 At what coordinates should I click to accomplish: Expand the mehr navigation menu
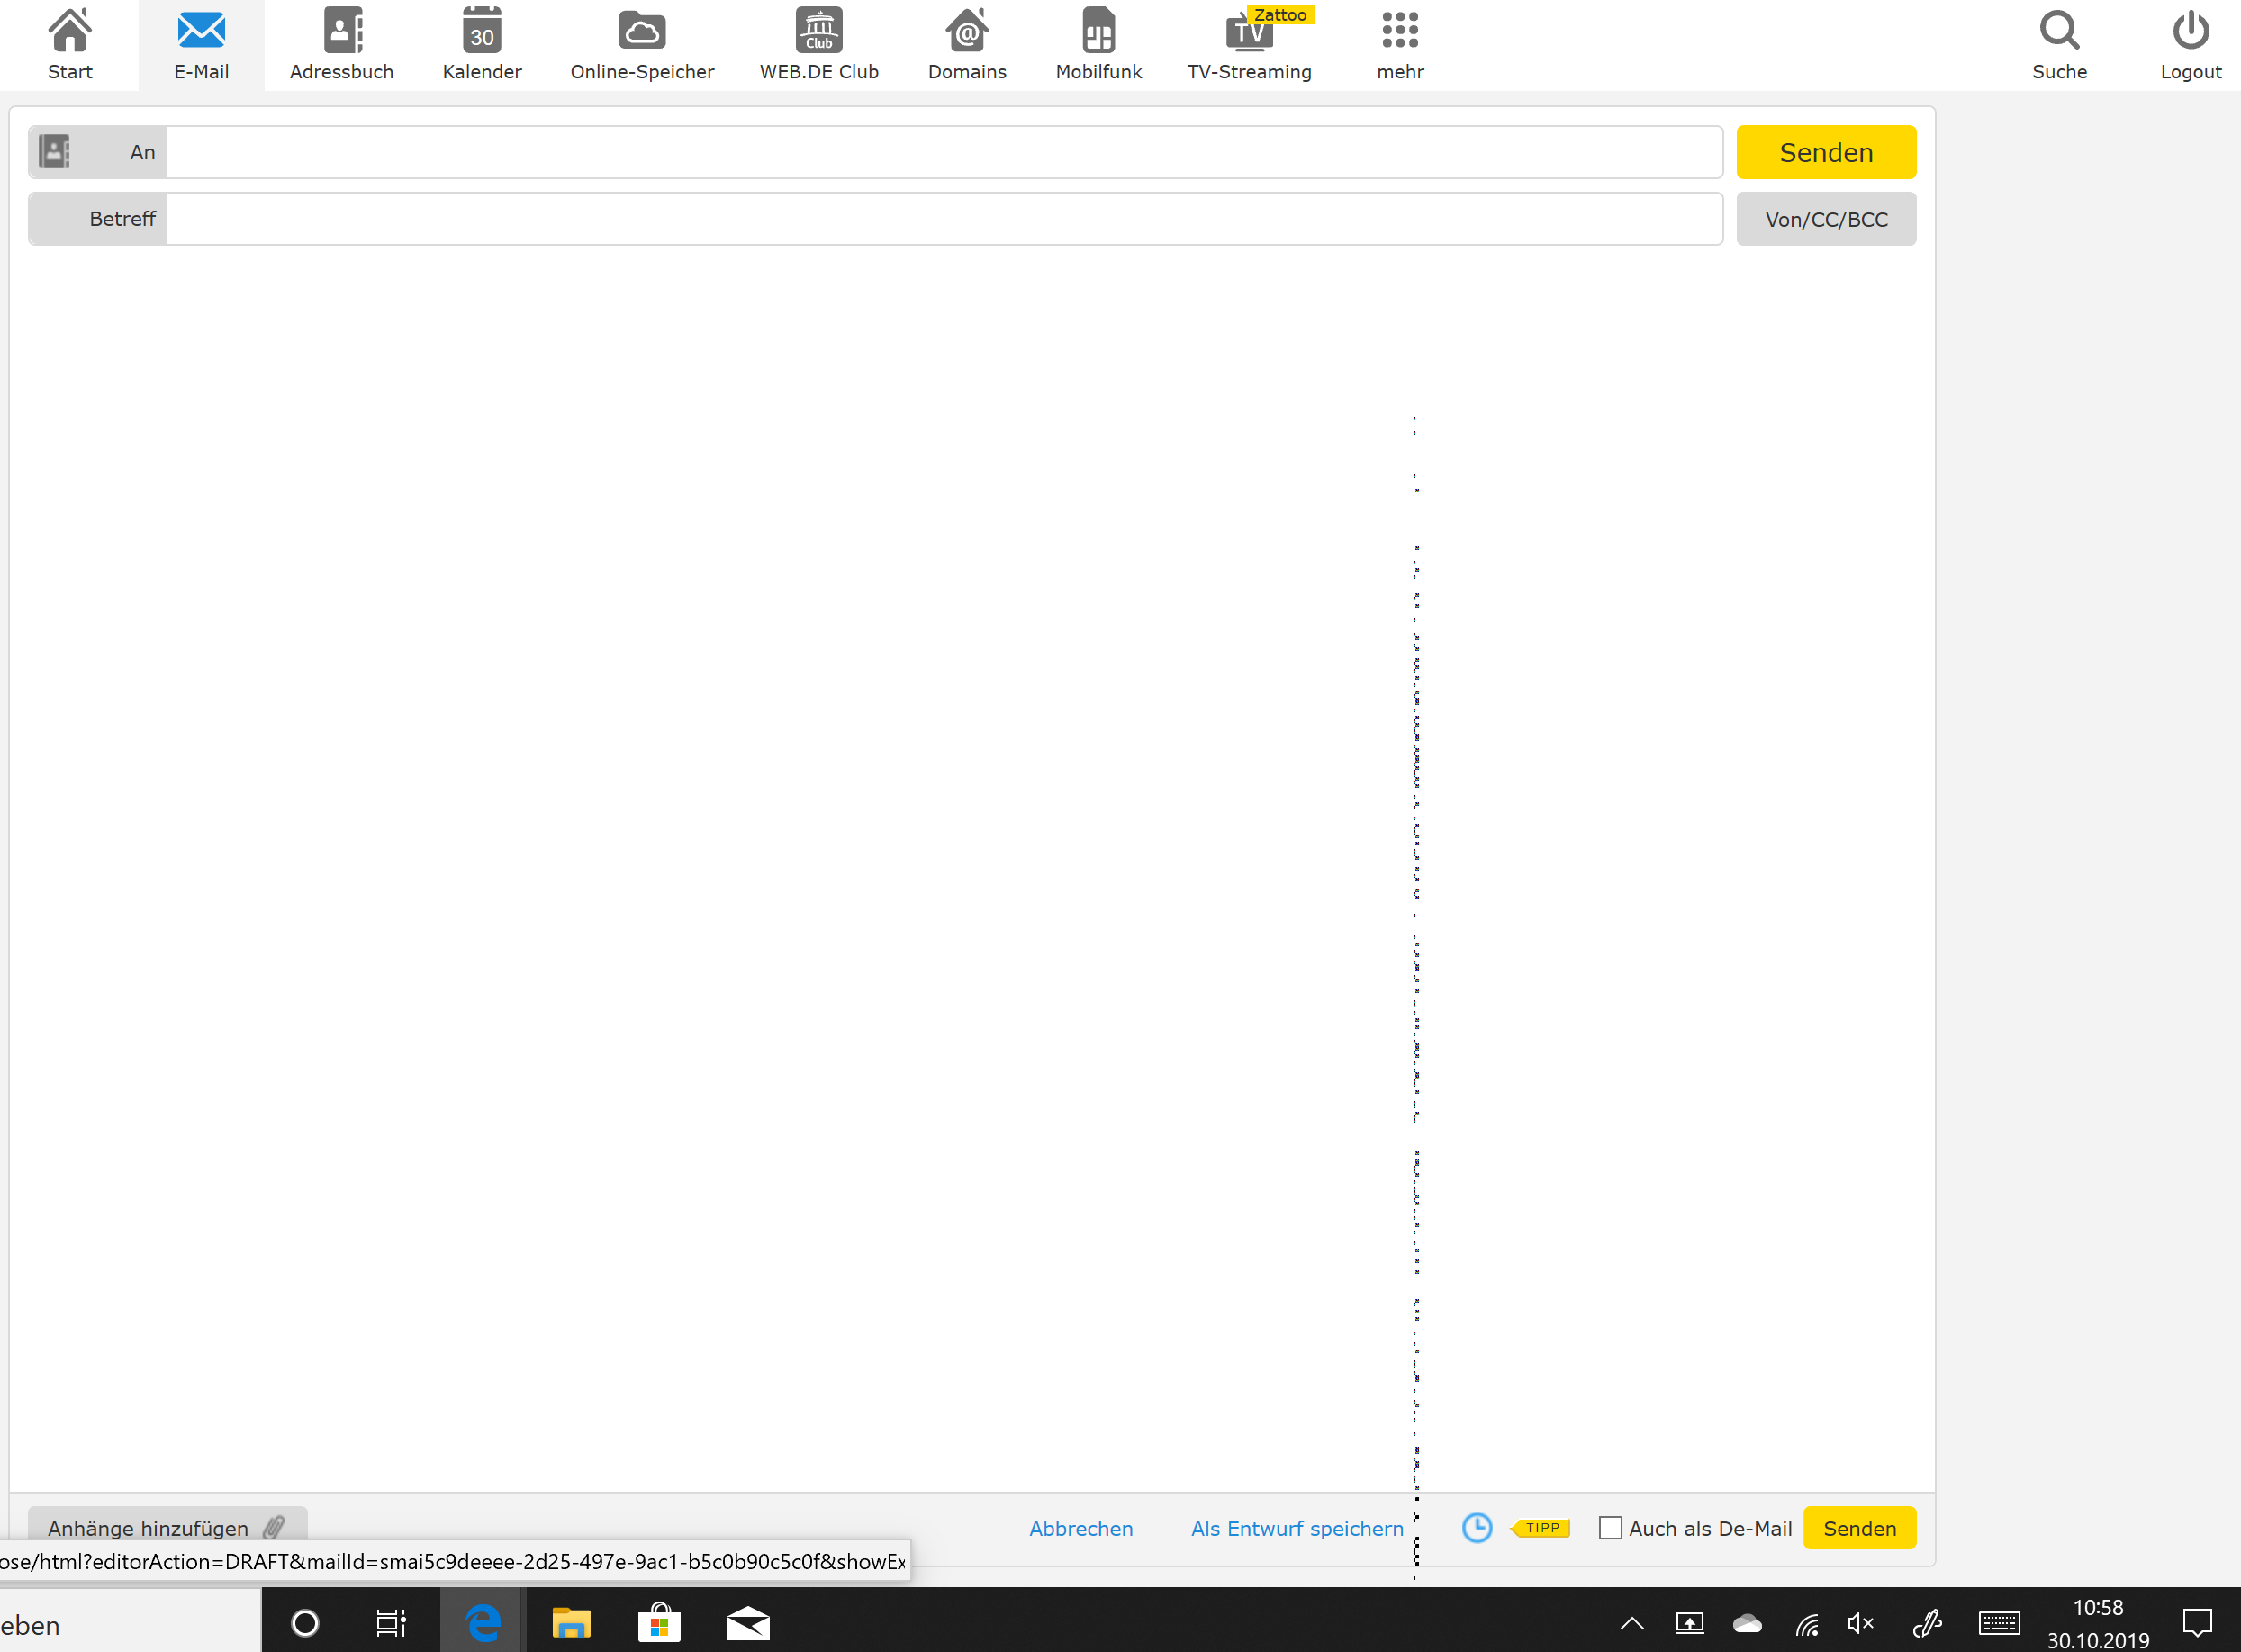[1403, 43]
